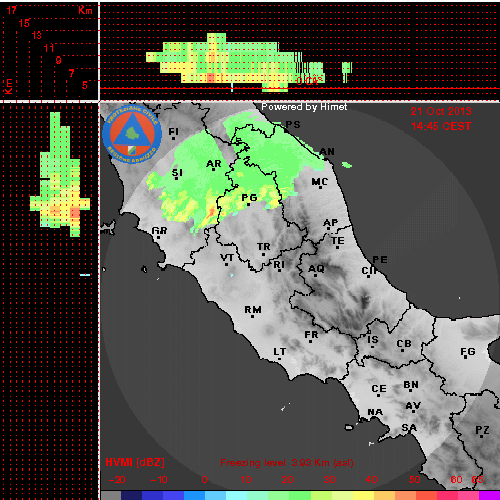Click the Protezione Civile Regione Abruzzo logo
The height and width of the screenshot is (500, 500).
[132, 134]
